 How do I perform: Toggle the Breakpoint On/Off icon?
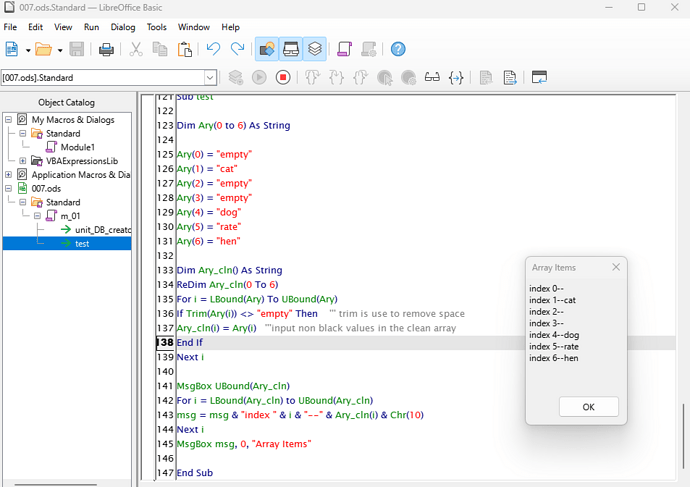(385, 77)
